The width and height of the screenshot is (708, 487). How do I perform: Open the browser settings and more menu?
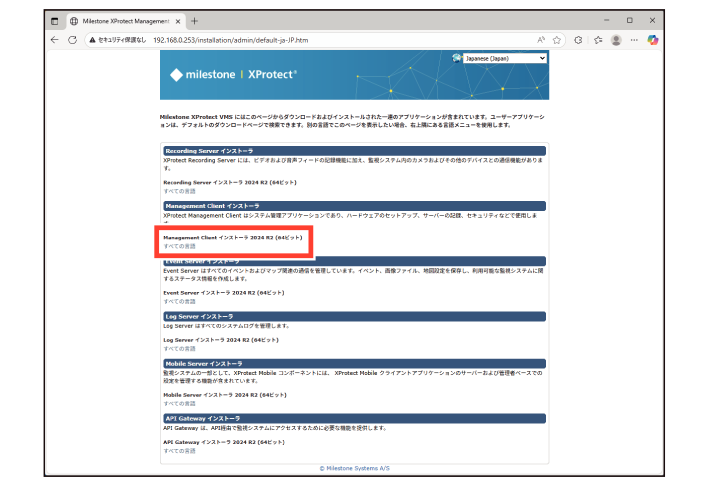pyautogui.click(x=634, y=40)
